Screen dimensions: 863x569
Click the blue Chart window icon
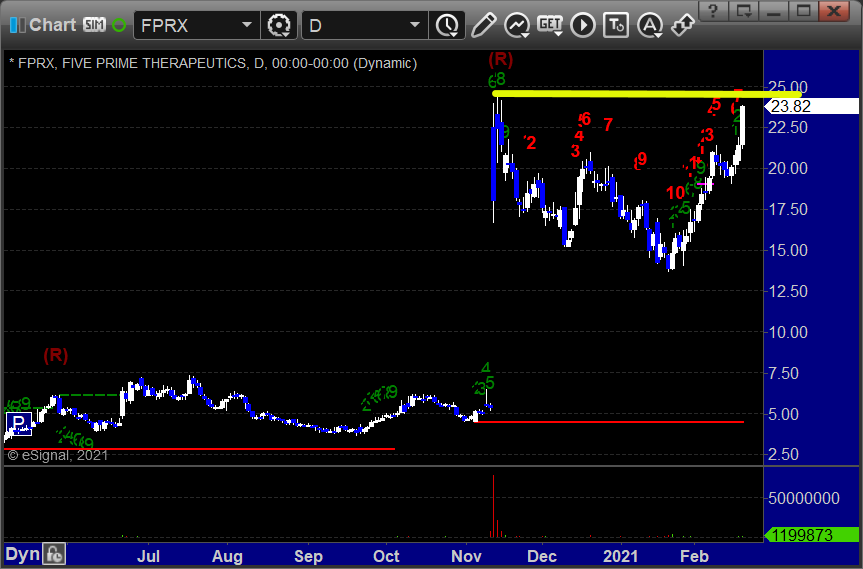pyautogui.click(x=17, y=25)
